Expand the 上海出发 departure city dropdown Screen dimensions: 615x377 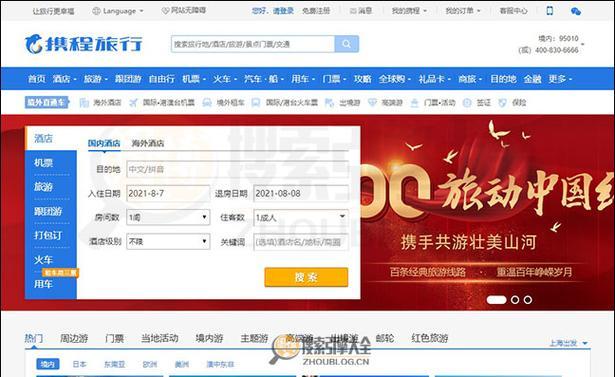[568, 343]
